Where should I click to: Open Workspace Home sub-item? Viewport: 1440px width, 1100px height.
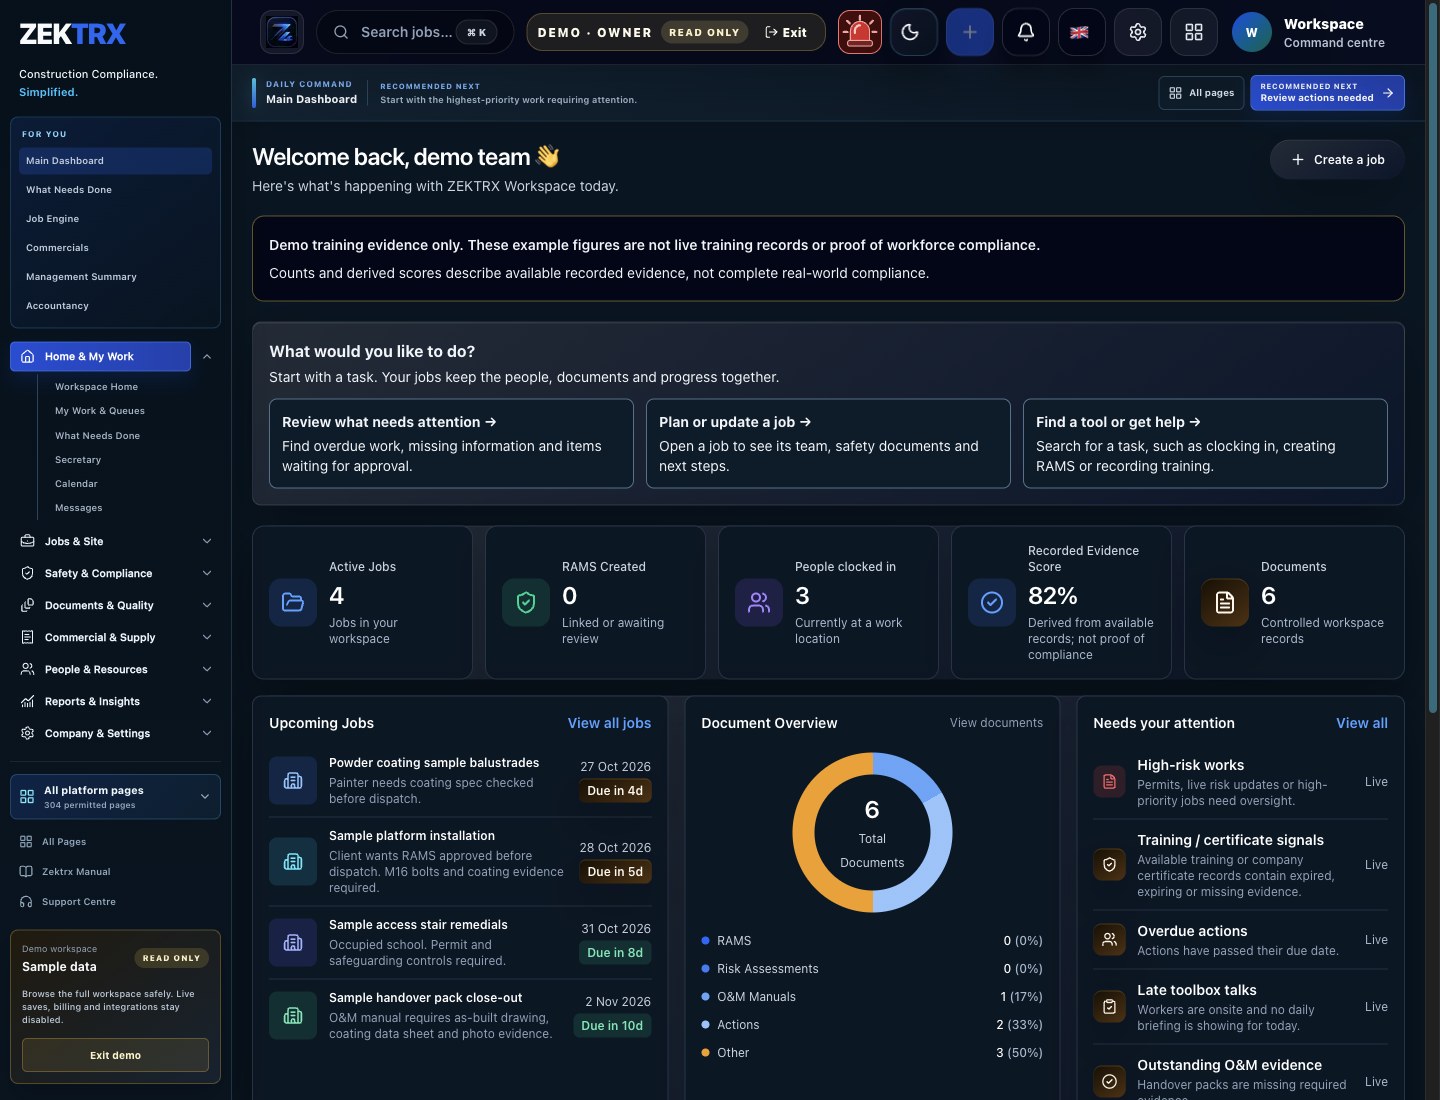(x=96, y=386)
